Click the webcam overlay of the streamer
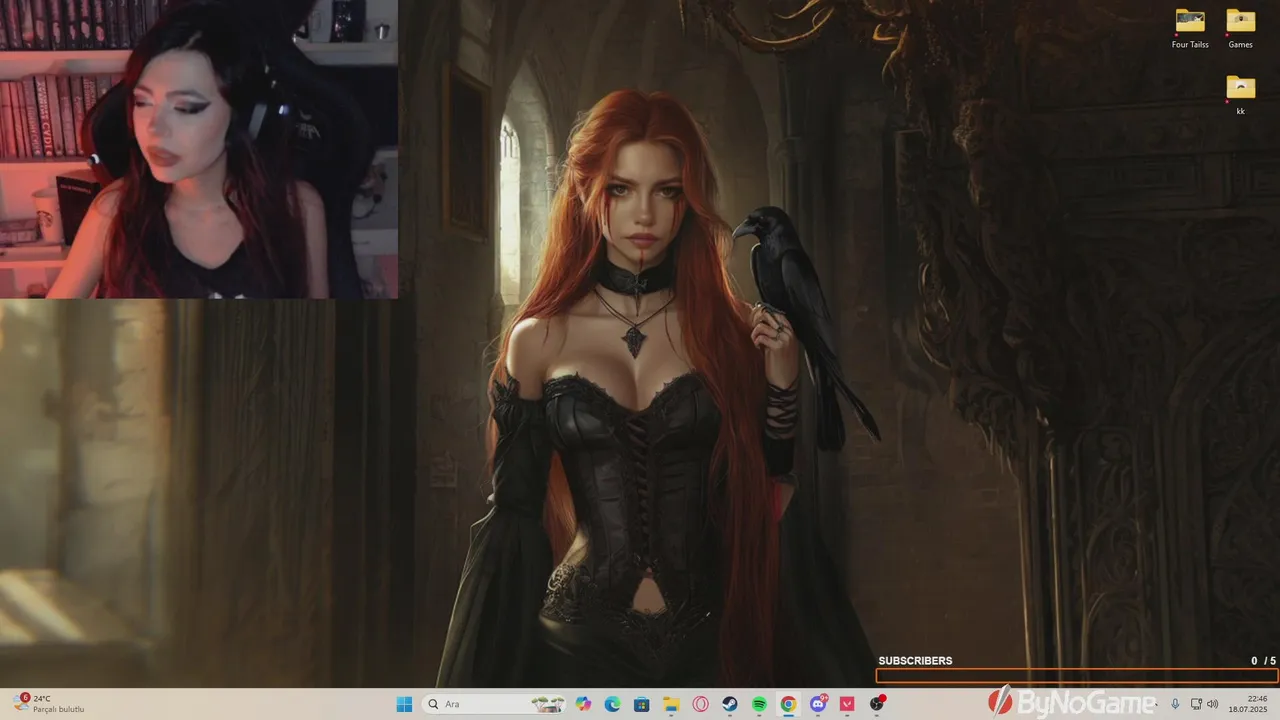The image size is (1280, 720). pos(199,149)
